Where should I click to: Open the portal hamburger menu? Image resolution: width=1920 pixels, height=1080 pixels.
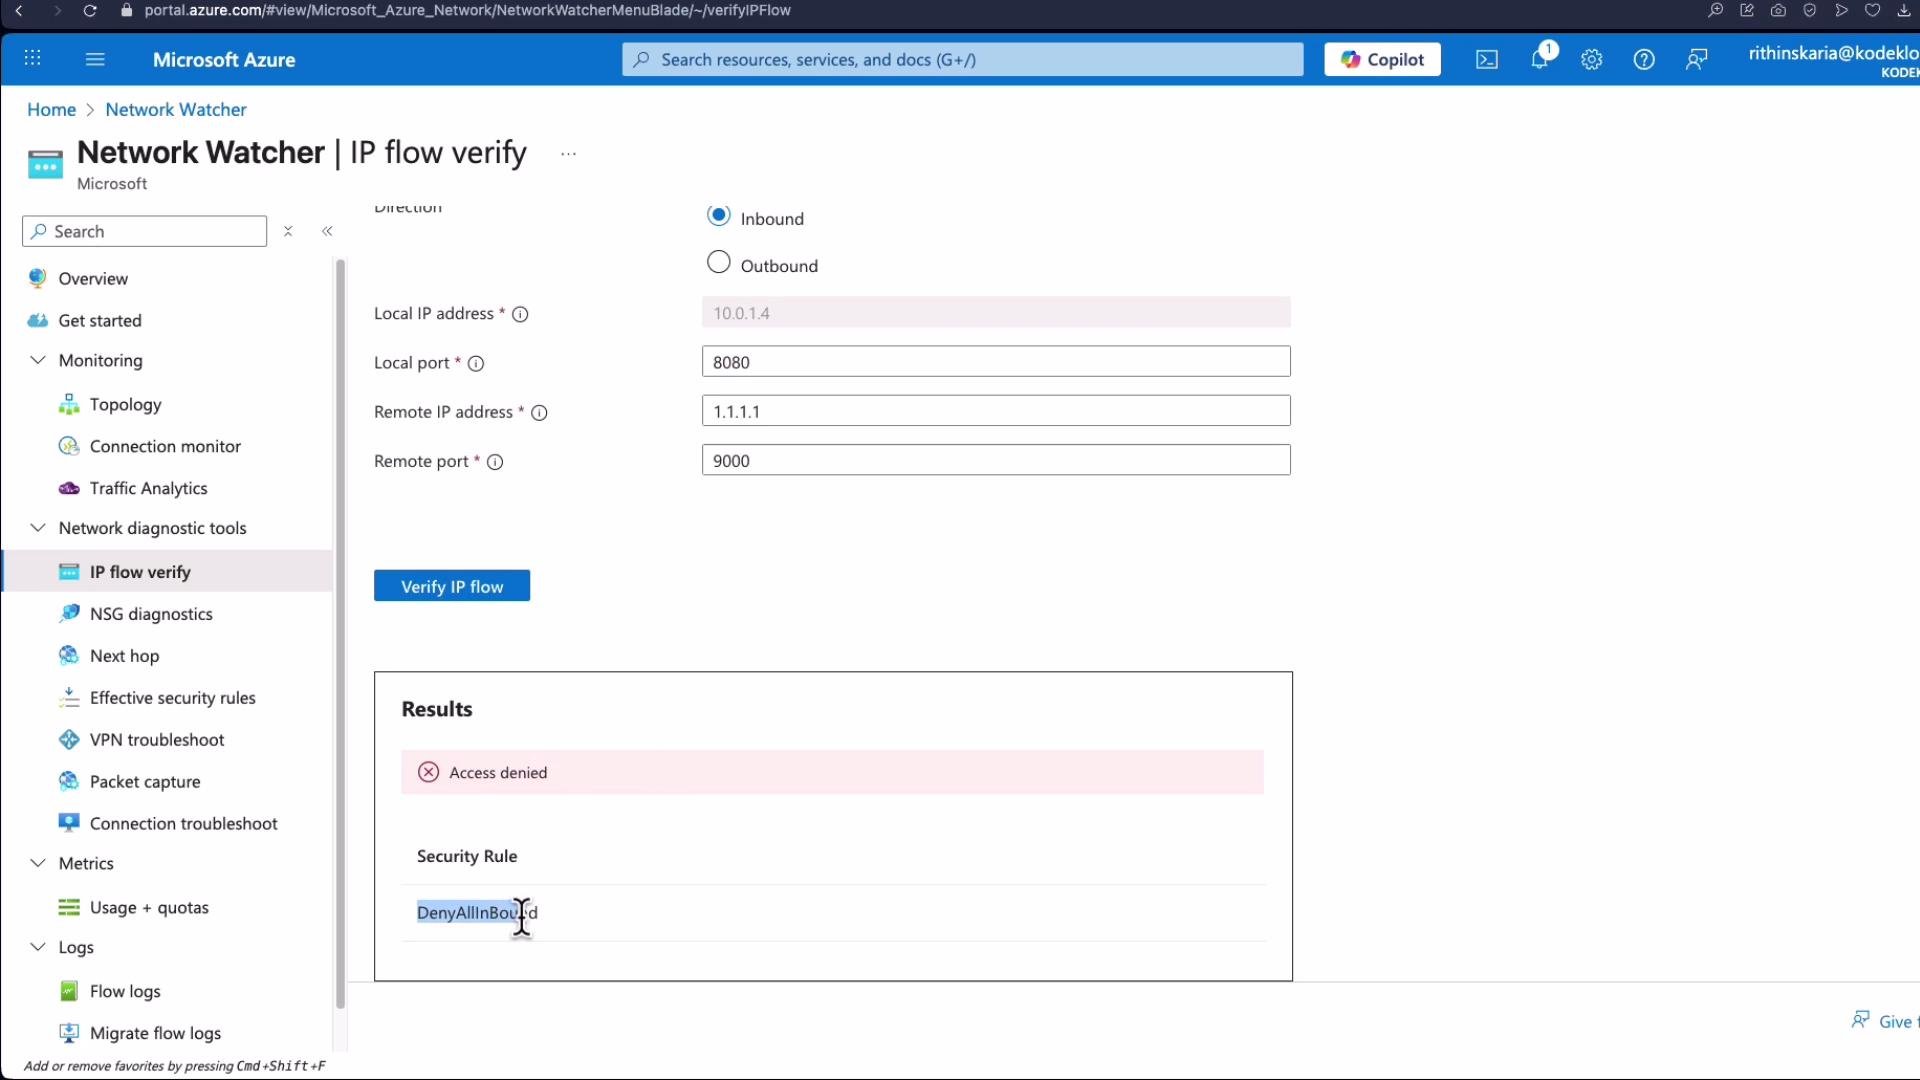coord(95,59)
